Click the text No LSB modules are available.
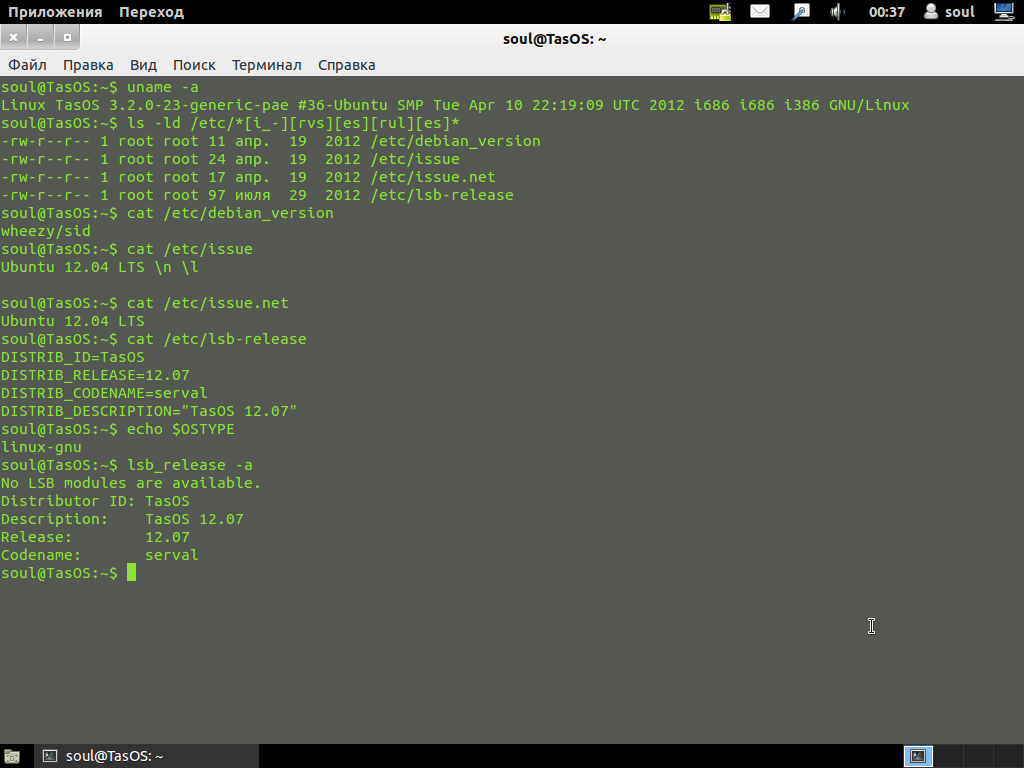The width and height of the screenshot is (1024, 768). pos(131,483)
